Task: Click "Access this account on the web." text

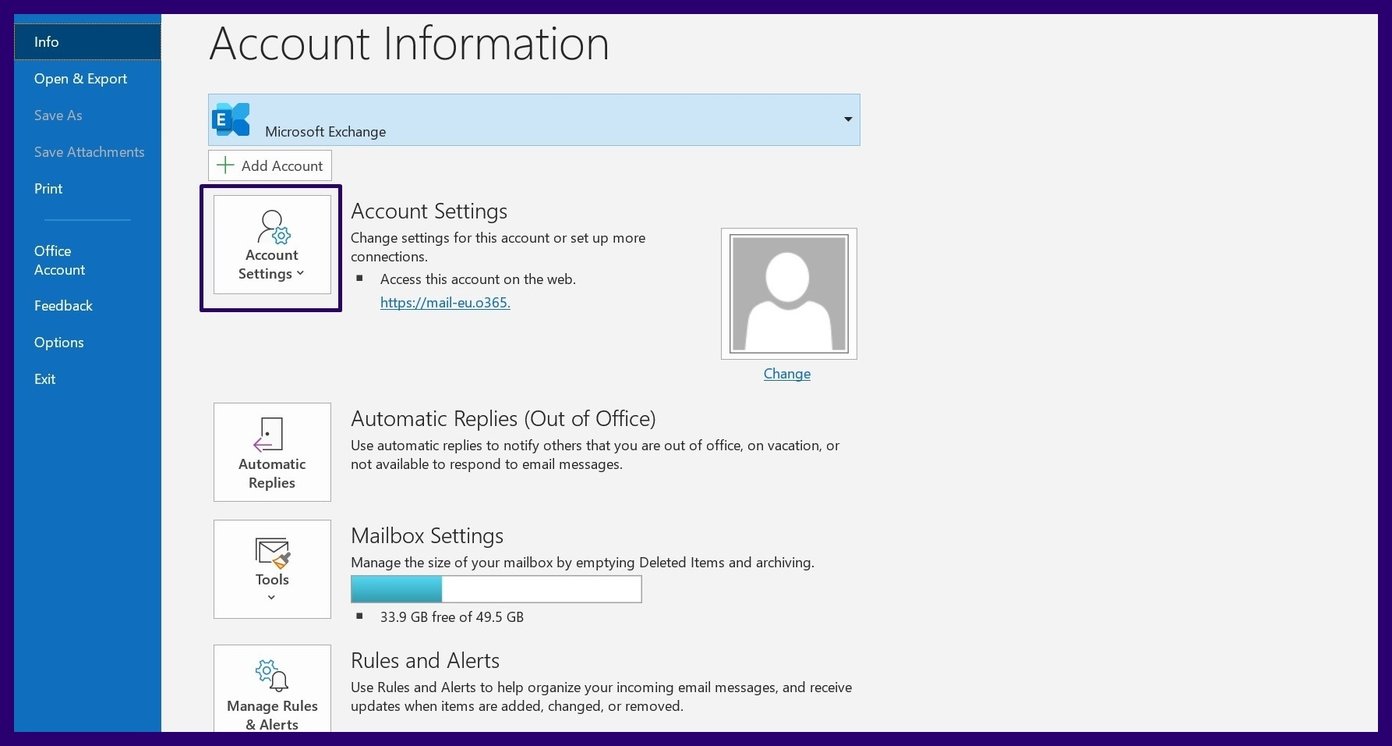Action: click(478, 279)
